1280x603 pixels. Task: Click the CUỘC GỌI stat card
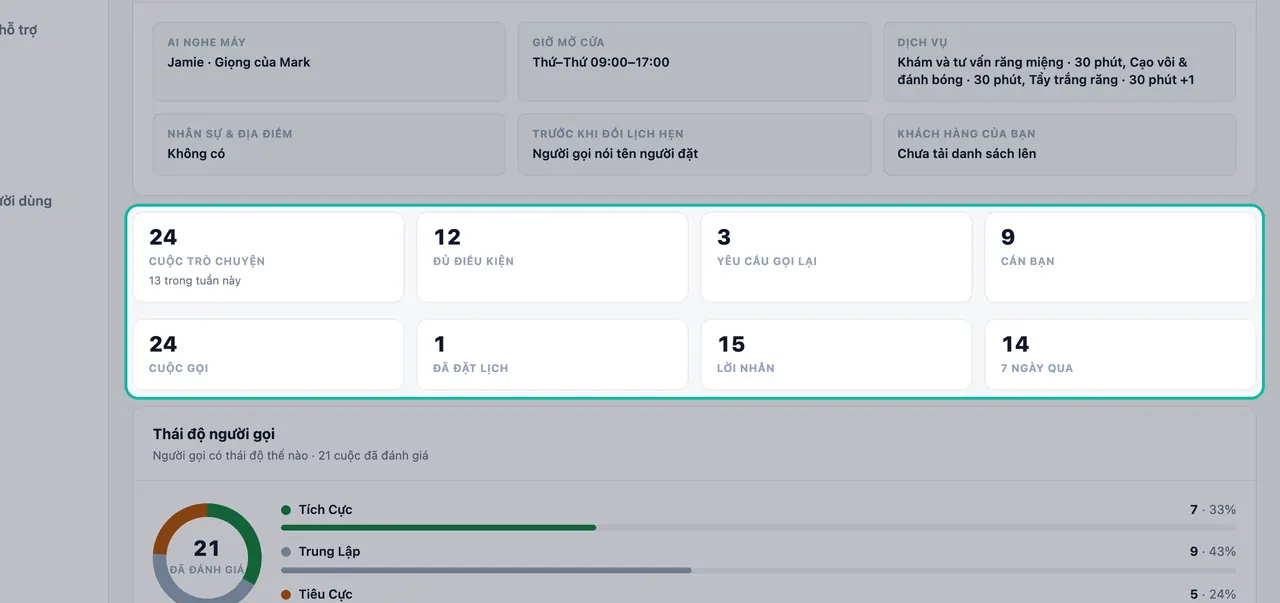268,354
